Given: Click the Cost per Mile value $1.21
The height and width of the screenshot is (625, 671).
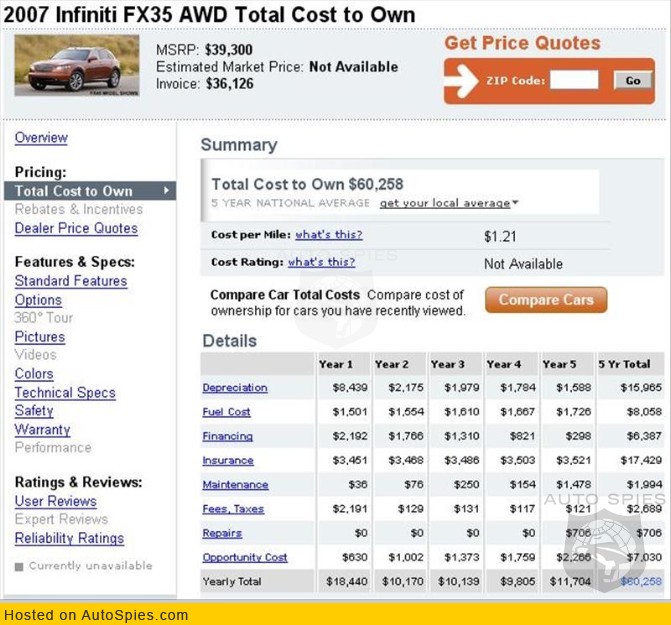Looking at the screenshot, I should [x=500, y=237].
